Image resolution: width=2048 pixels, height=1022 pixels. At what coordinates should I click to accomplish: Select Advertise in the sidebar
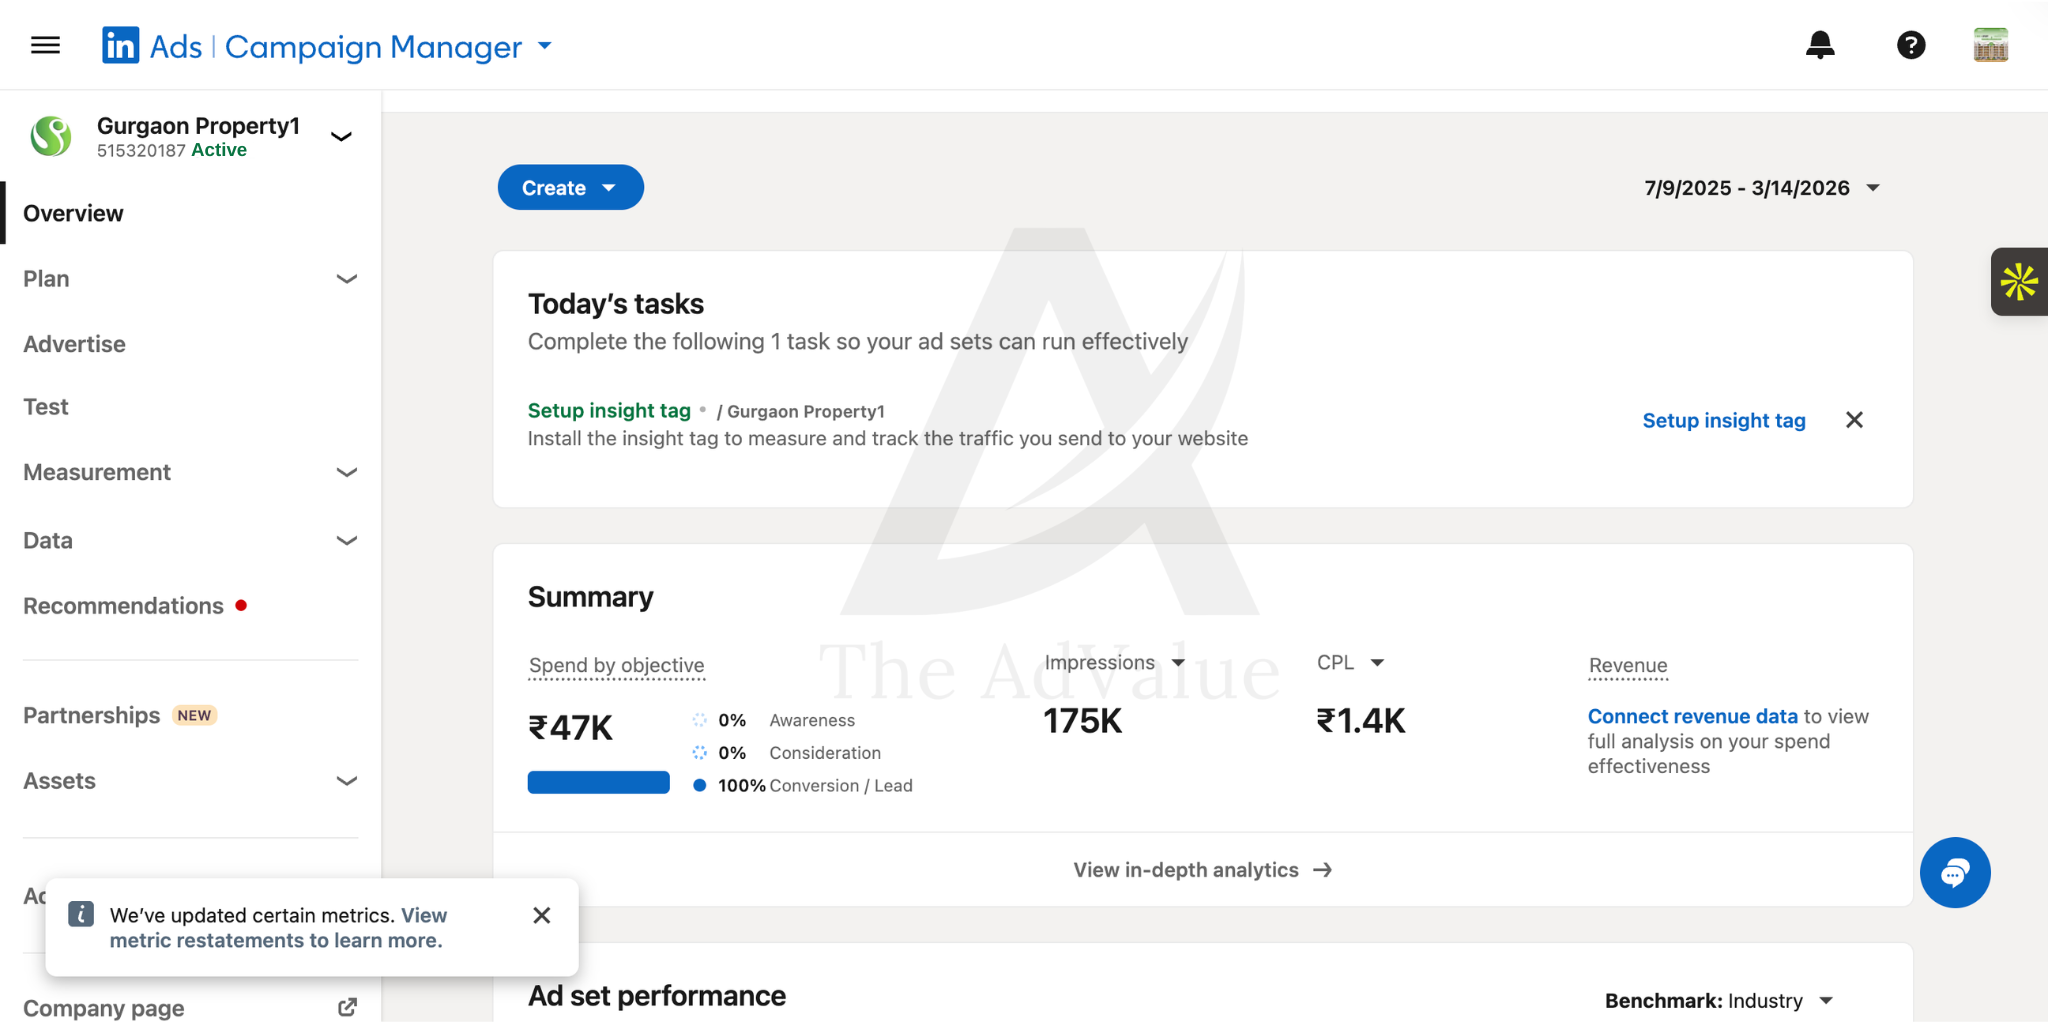(x=74, y=344)
